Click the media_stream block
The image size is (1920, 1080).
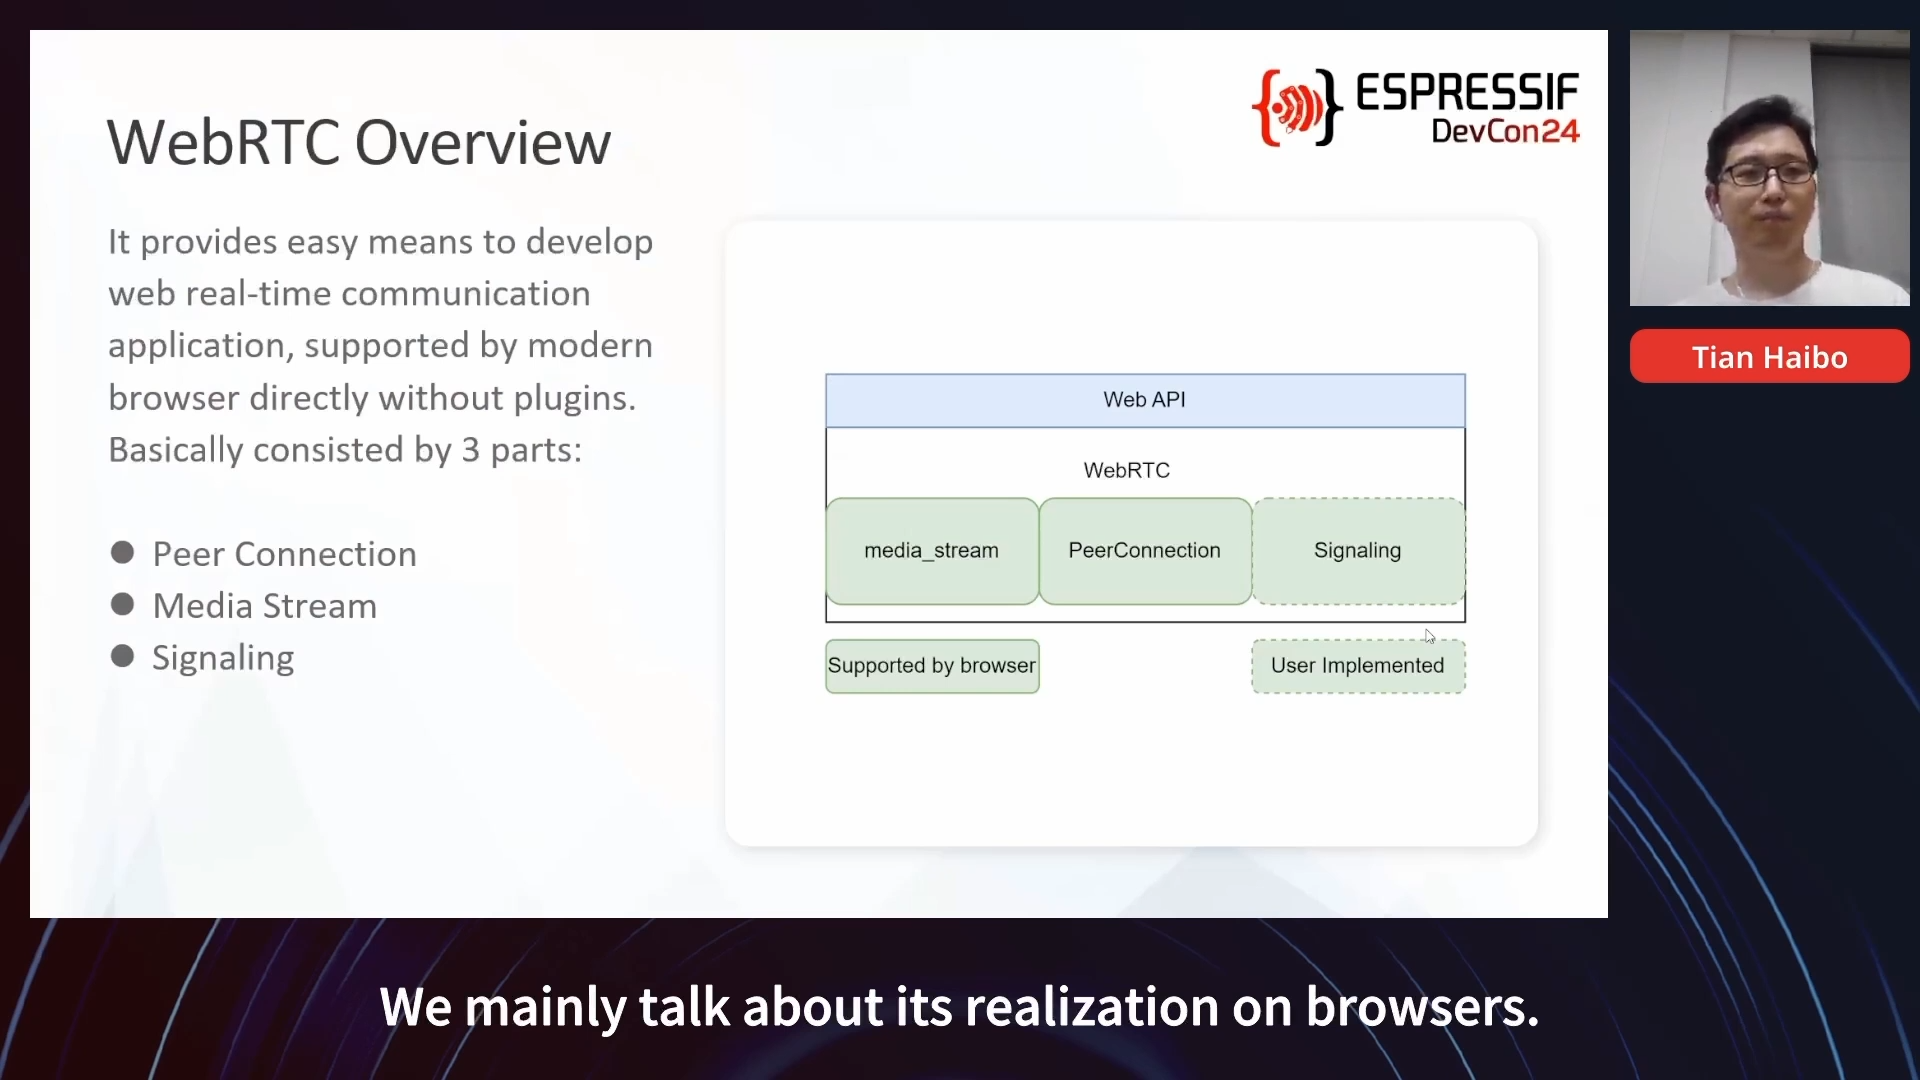tap(932, 551)
